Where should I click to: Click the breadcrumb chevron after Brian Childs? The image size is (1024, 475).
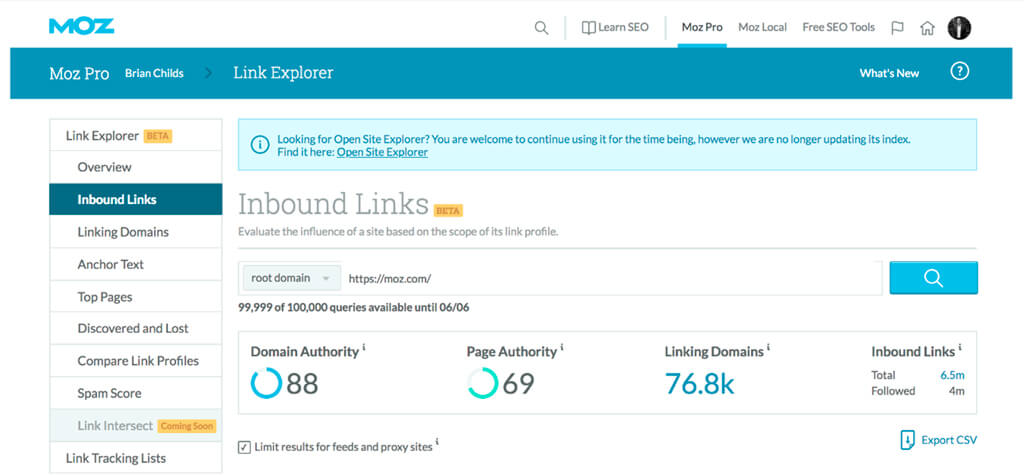click(208, 73)
